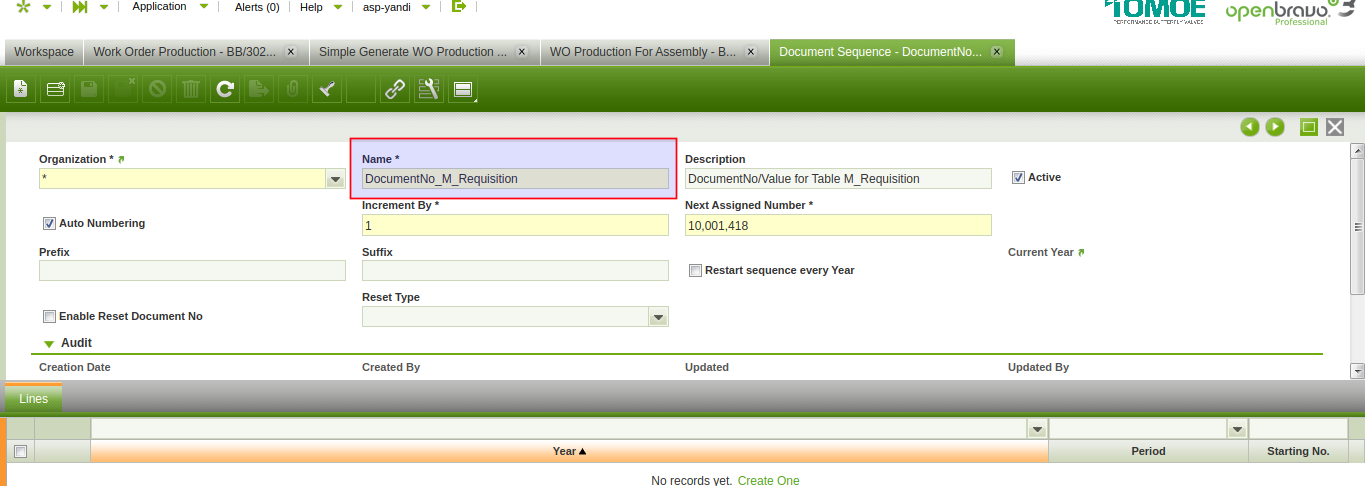Toggle the Auto Numbering checkbox

point(49,224)
